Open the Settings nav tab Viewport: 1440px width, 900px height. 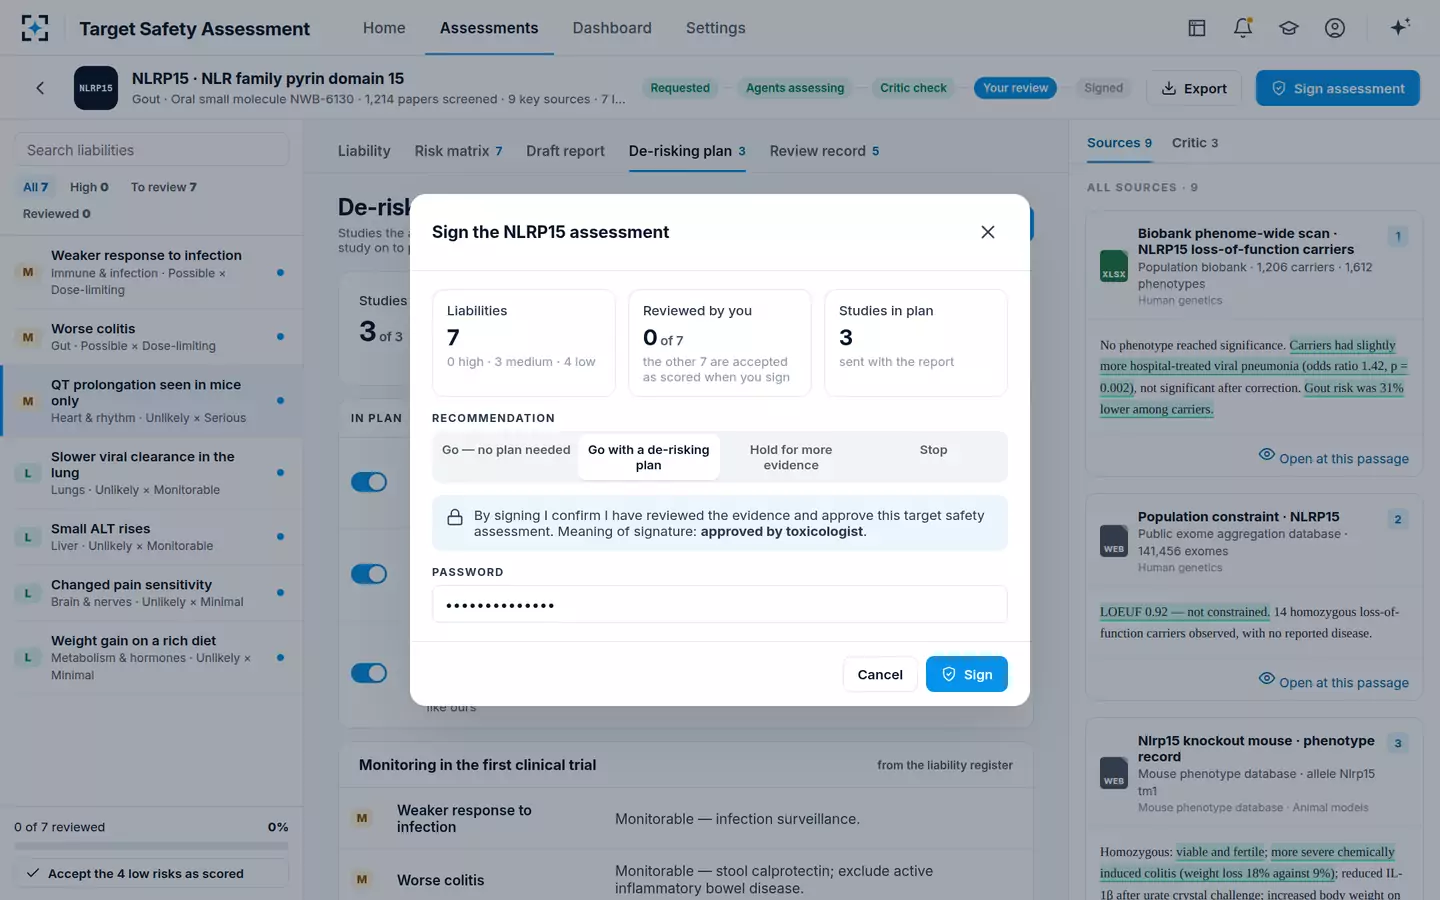(x=715, y=28)
